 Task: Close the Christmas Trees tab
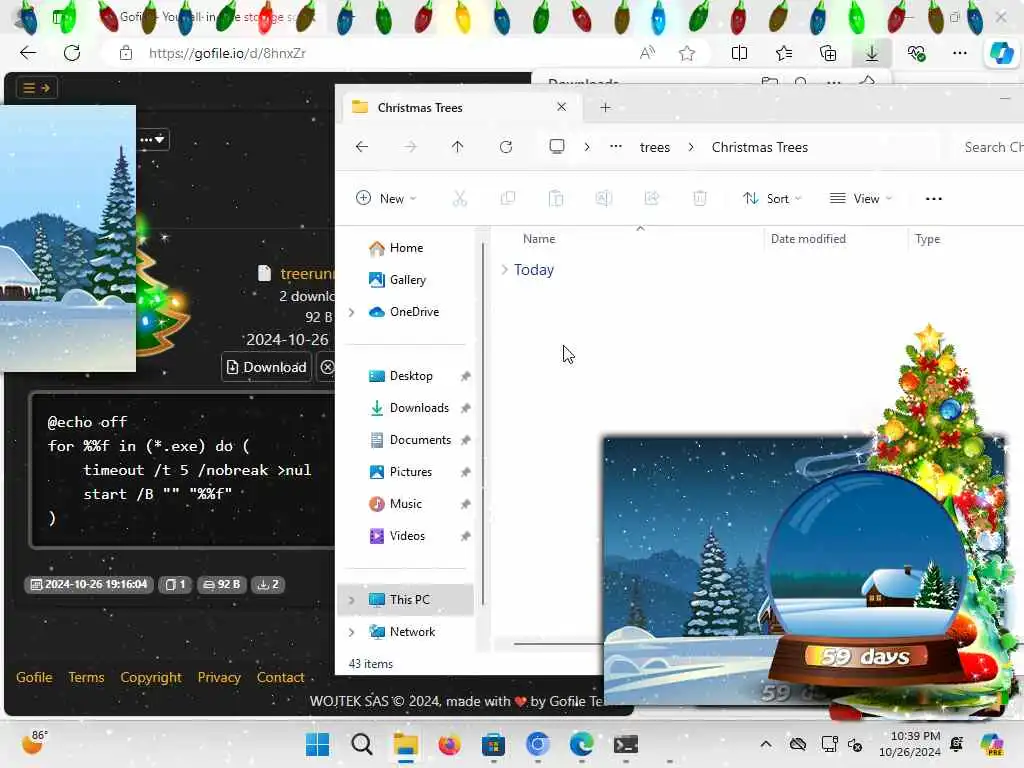[x=561, y=106]
